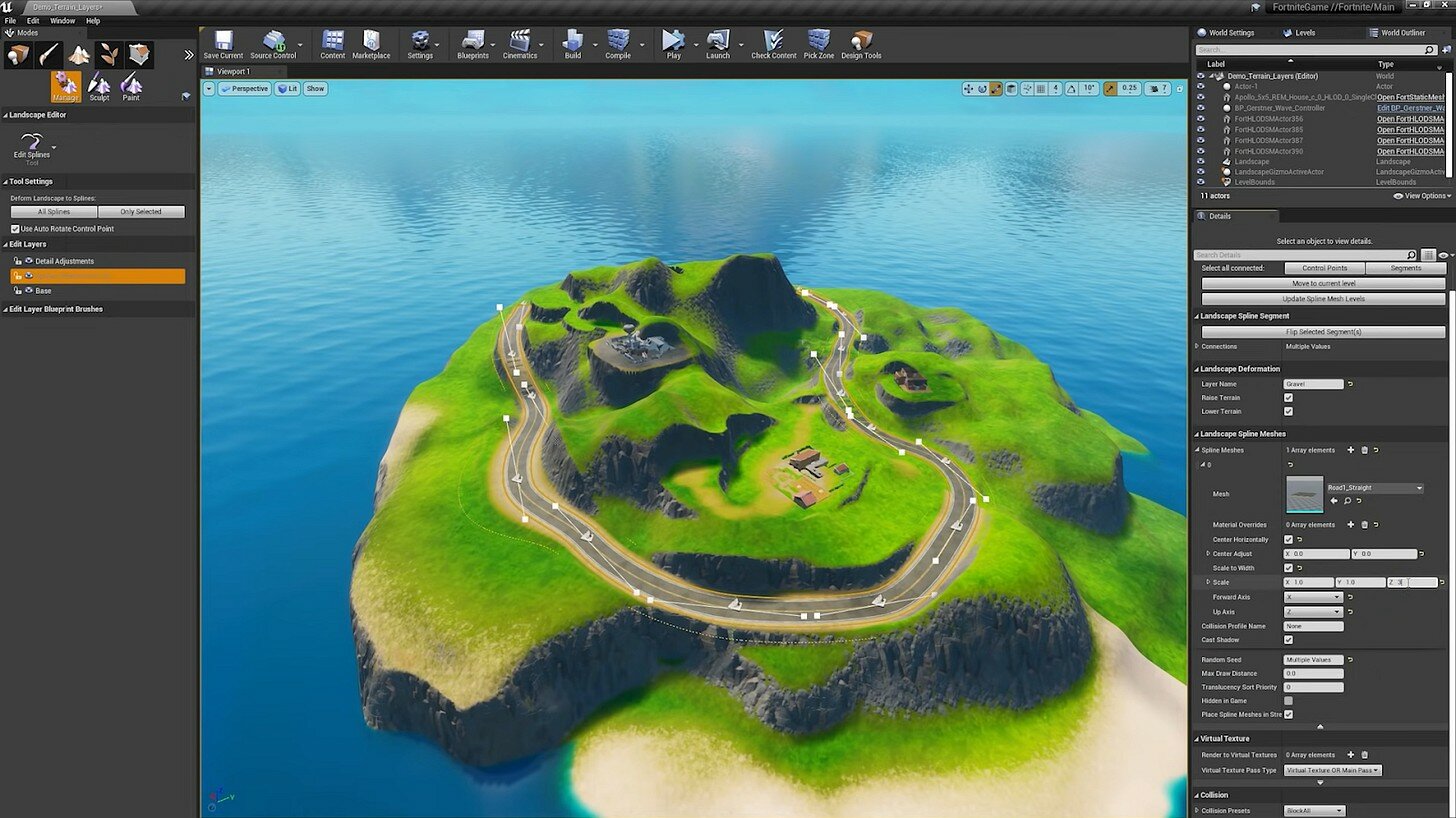
Task: Click the Edit Splines tool icon
Action: [32, 145]
